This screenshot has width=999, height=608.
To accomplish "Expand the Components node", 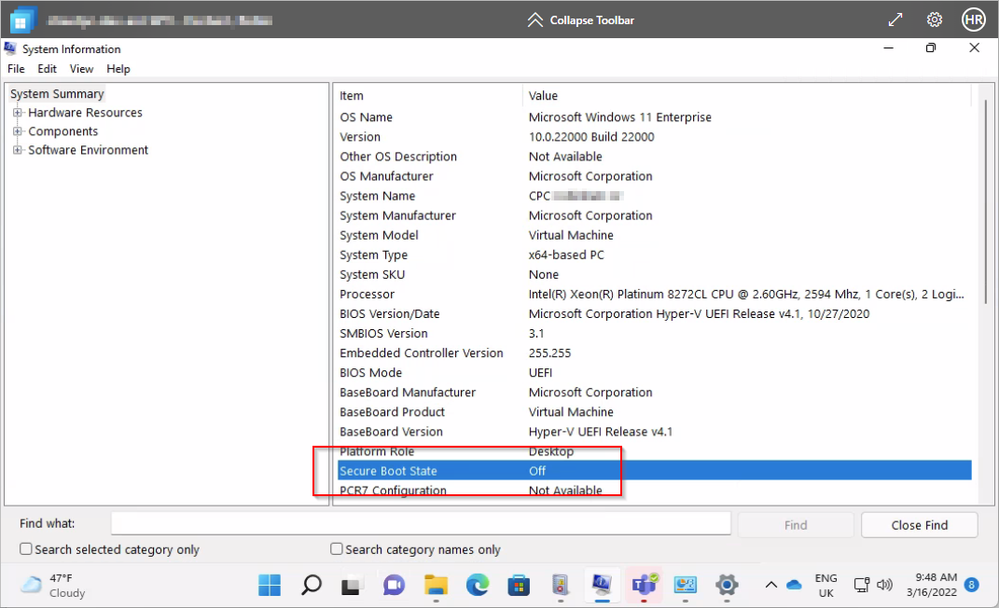I will point(17,131).
